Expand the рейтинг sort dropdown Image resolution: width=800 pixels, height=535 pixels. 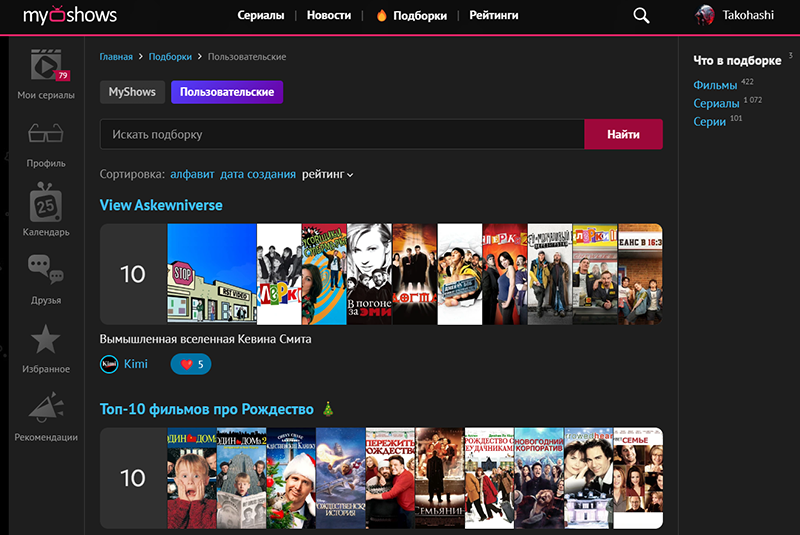tap(328, 174)
